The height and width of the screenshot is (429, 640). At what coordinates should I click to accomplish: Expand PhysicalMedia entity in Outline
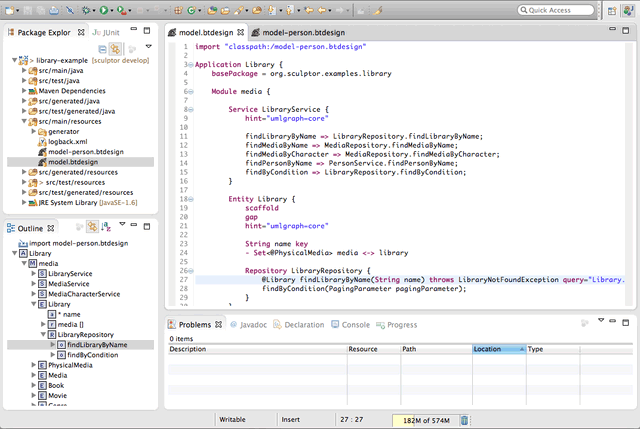pos(33,365)
